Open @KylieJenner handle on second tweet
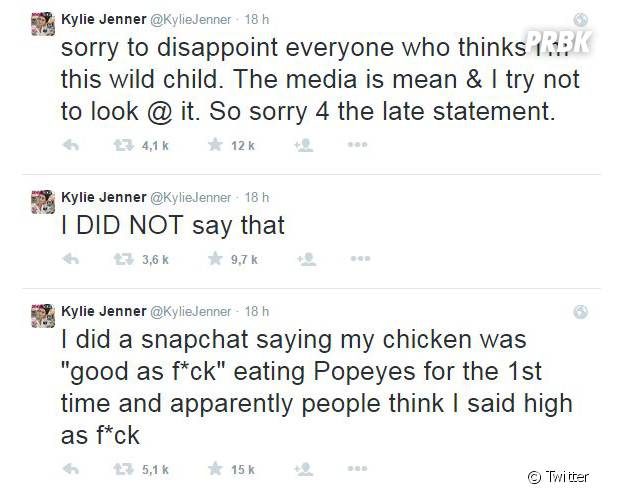Viewport: 624px width, 492px height. click(x=190, y=197)
